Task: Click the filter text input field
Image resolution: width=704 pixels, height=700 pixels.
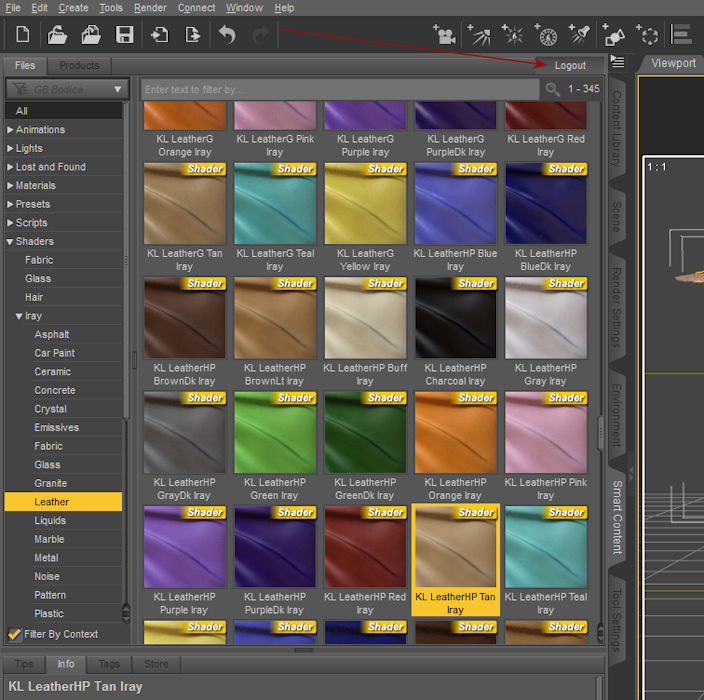Action: point(340,89)
